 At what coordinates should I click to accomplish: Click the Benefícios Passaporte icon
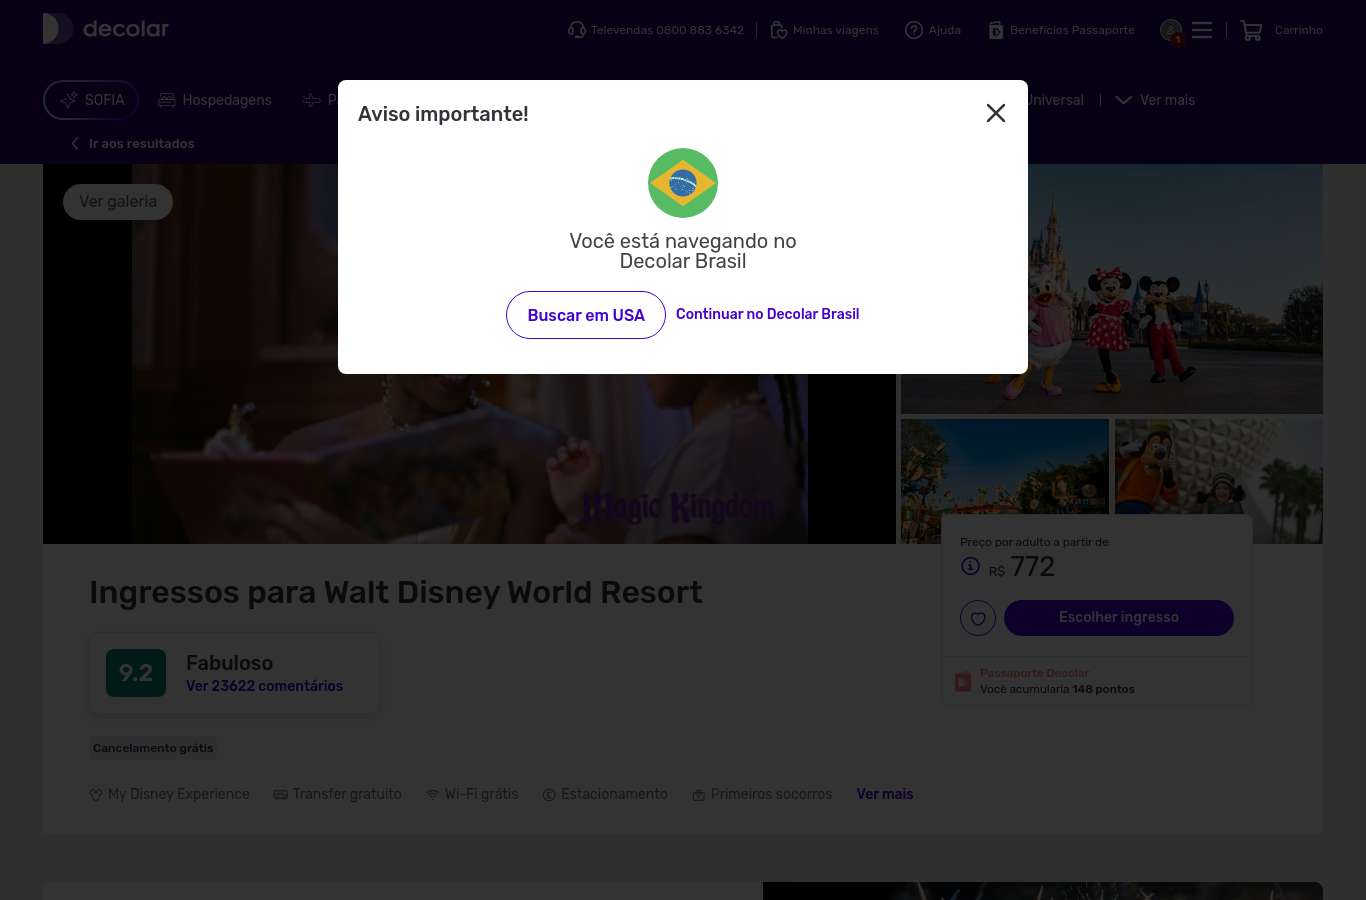[x=996, y=30]
